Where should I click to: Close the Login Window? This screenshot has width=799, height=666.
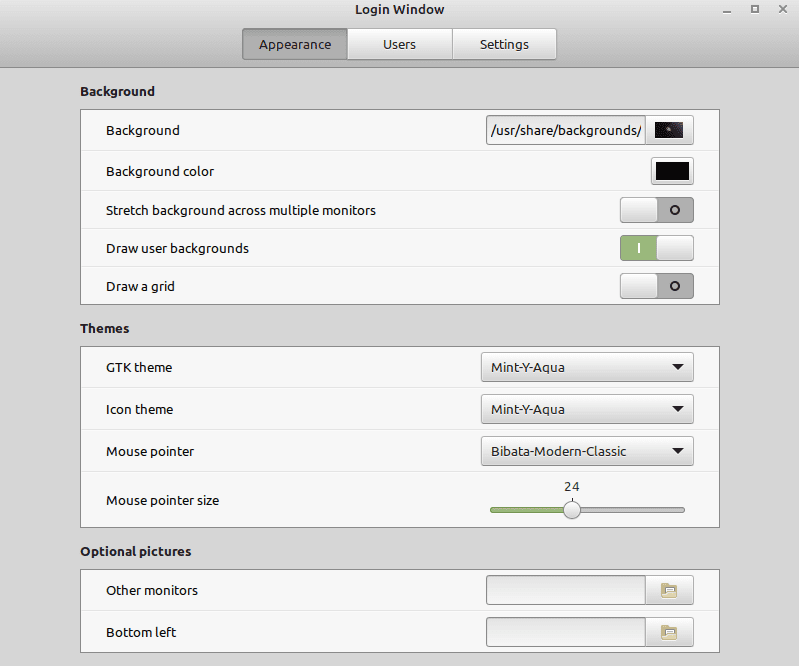click(783, 9)
